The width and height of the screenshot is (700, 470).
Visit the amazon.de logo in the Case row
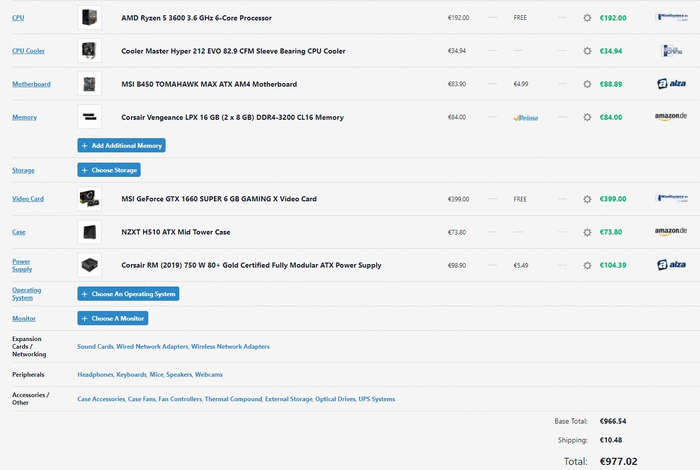pos(671,231)
